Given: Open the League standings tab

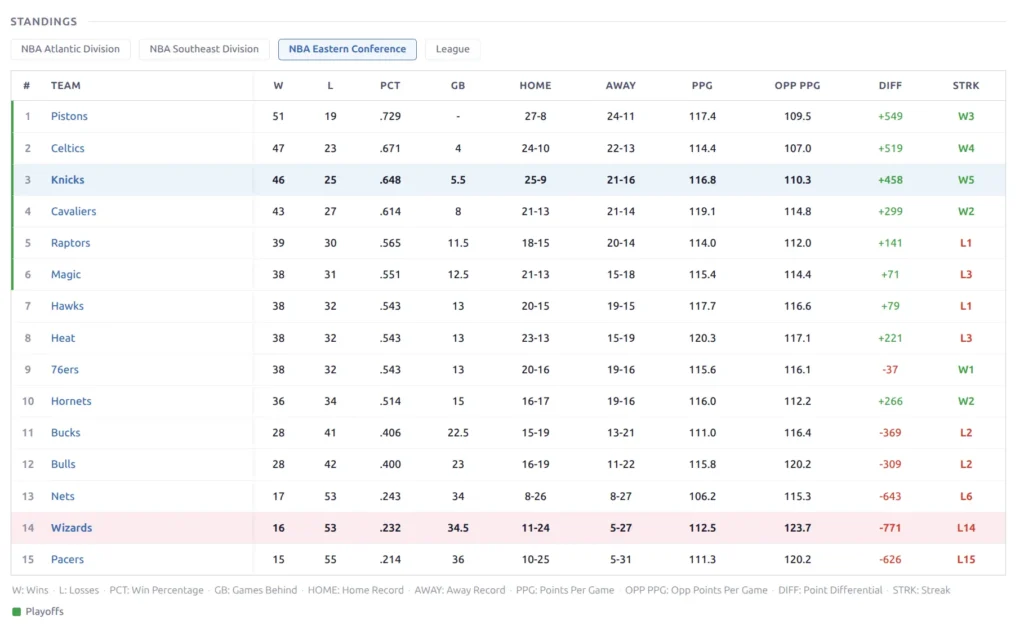Looking at the screenshot, I should click(x=453, y=49).
